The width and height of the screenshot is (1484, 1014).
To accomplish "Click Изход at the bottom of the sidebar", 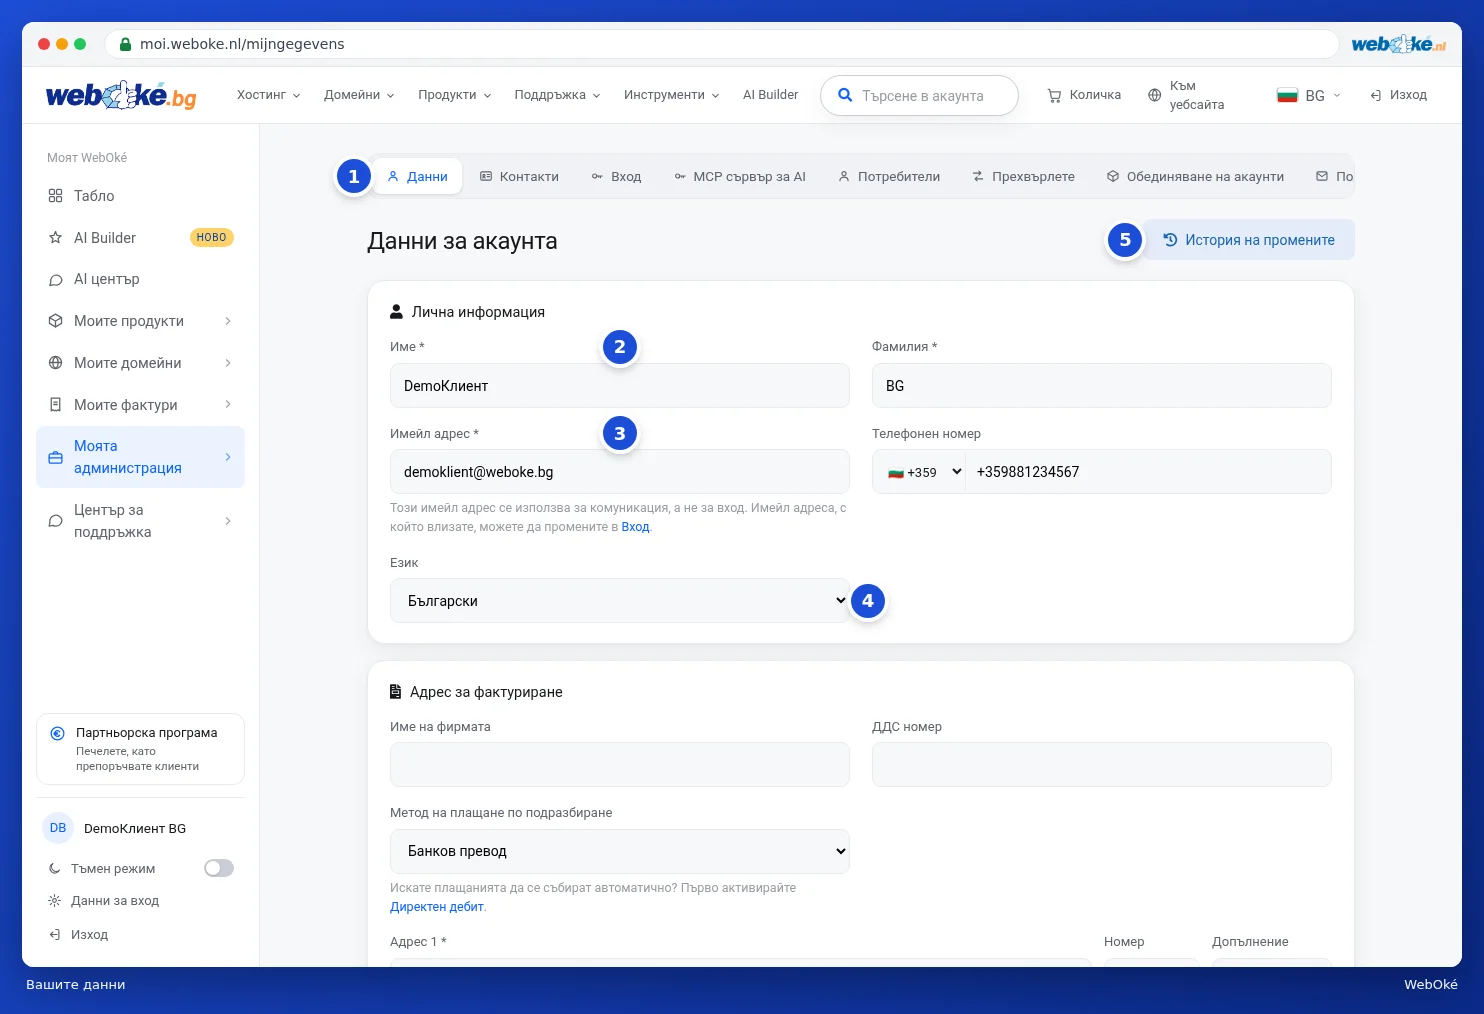I will (89, 935).
